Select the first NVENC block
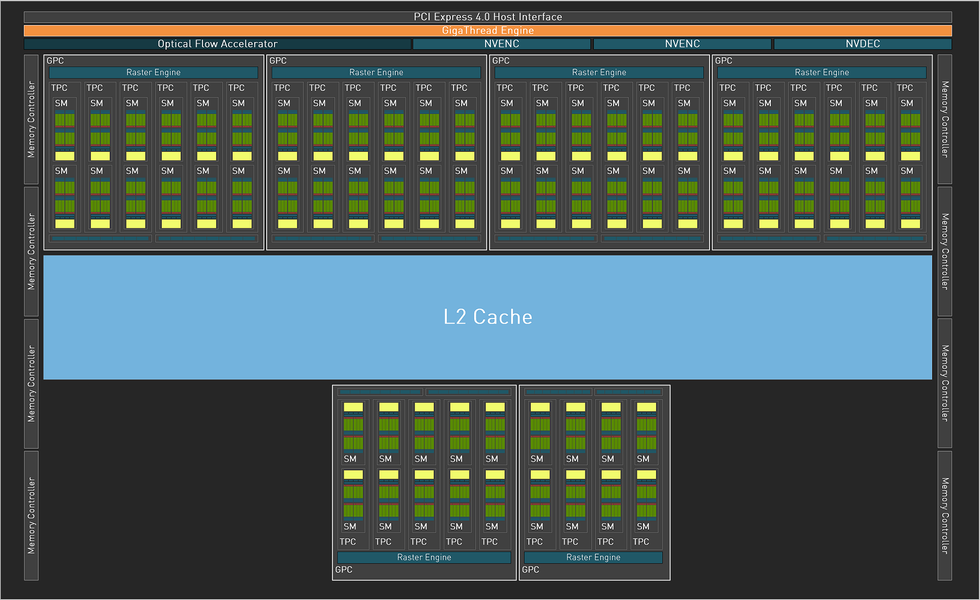The height and width of the screenshot is (600, 980). point(501,44)
